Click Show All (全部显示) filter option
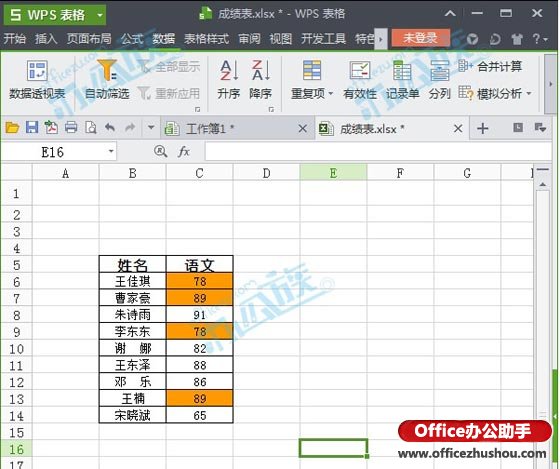Screen dimensions: 560x469 (170, 66)
